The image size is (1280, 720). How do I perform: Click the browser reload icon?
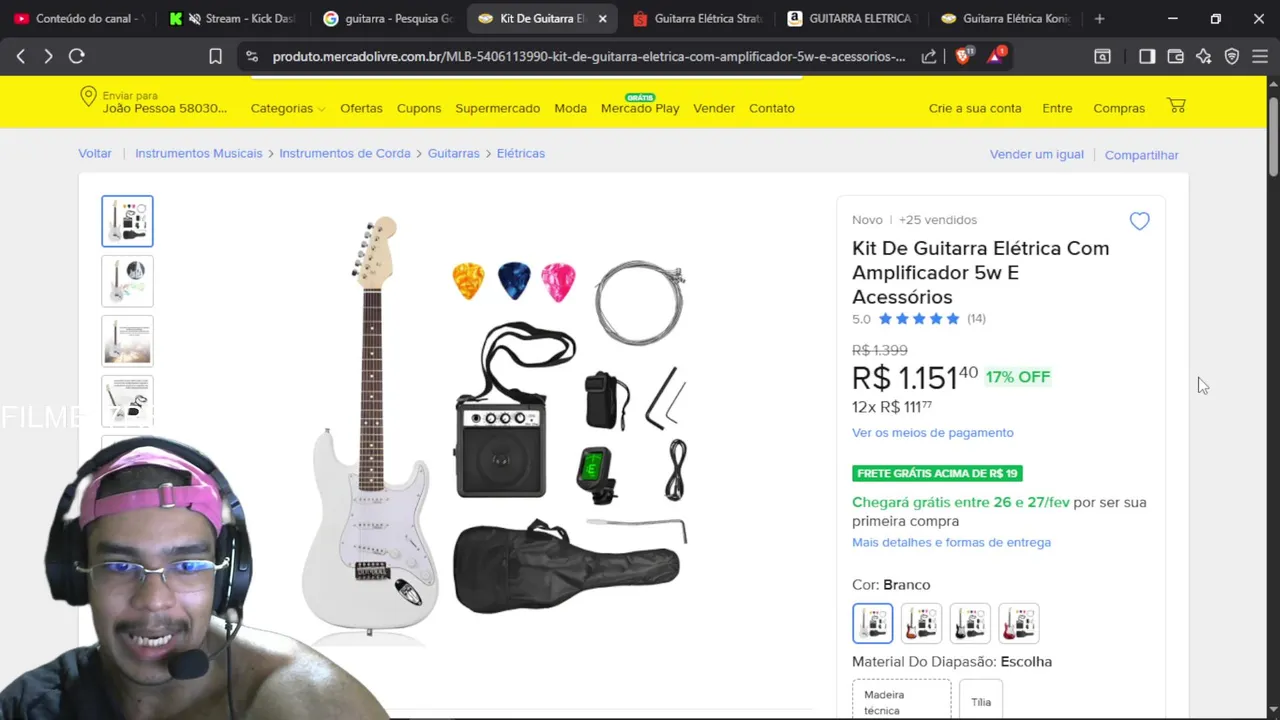click(76, 56)
